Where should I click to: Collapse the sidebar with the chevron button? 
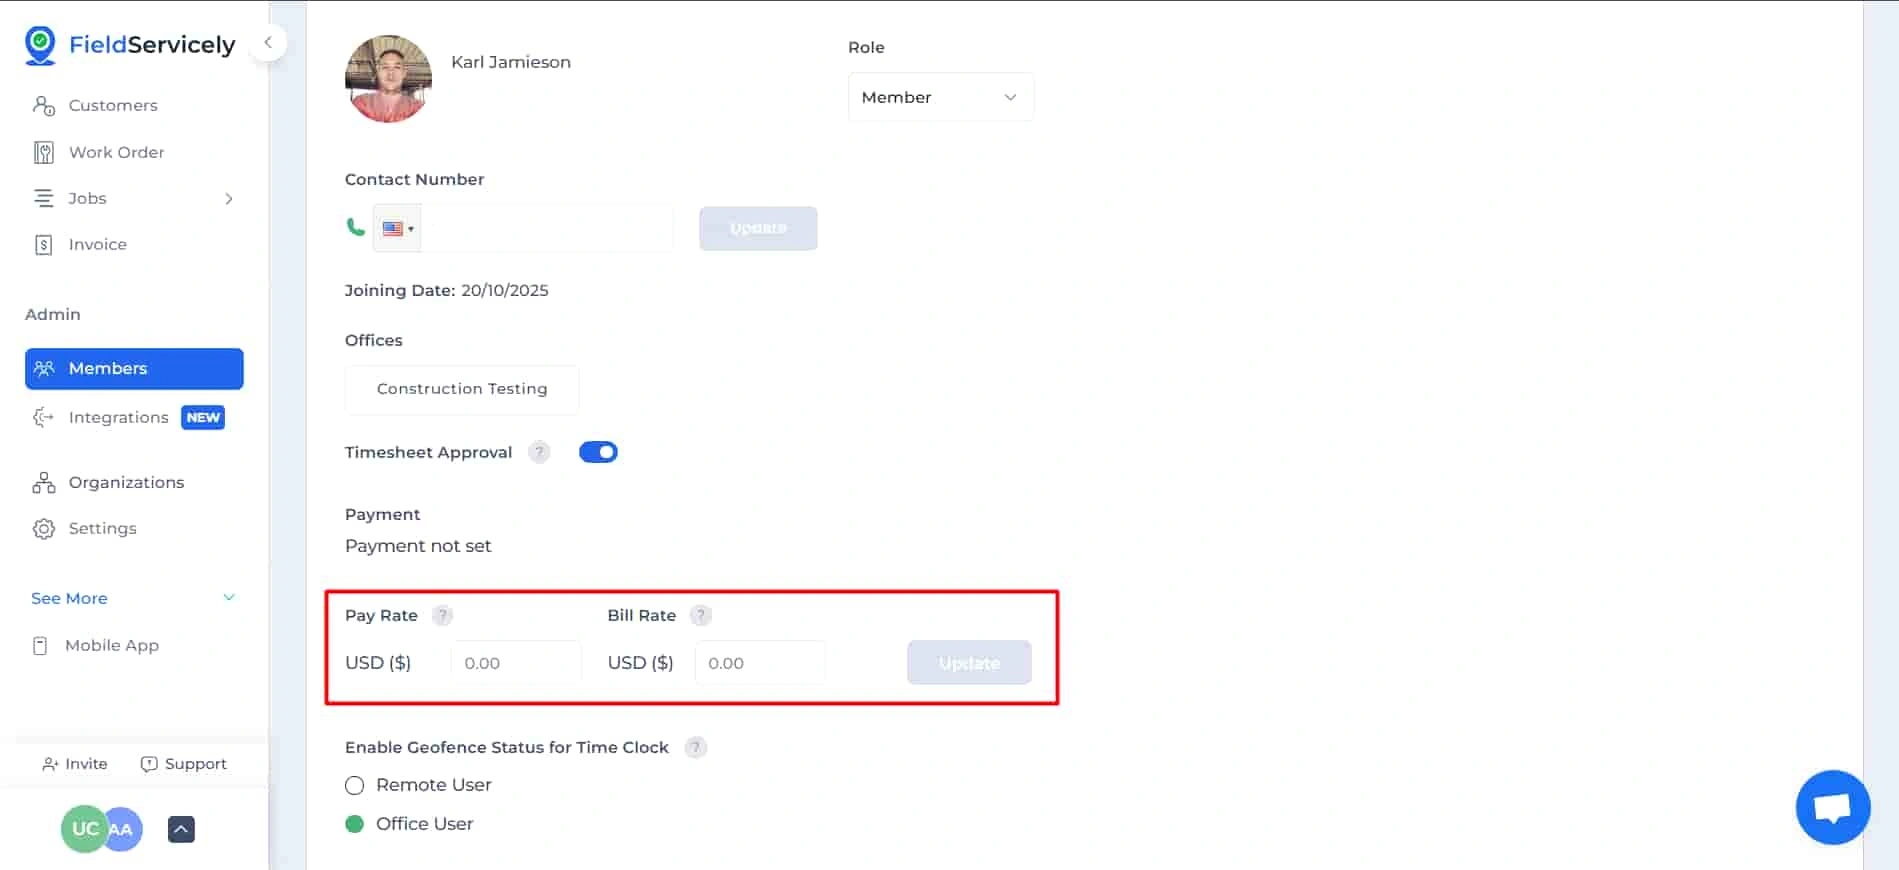(x=268, y=42)
